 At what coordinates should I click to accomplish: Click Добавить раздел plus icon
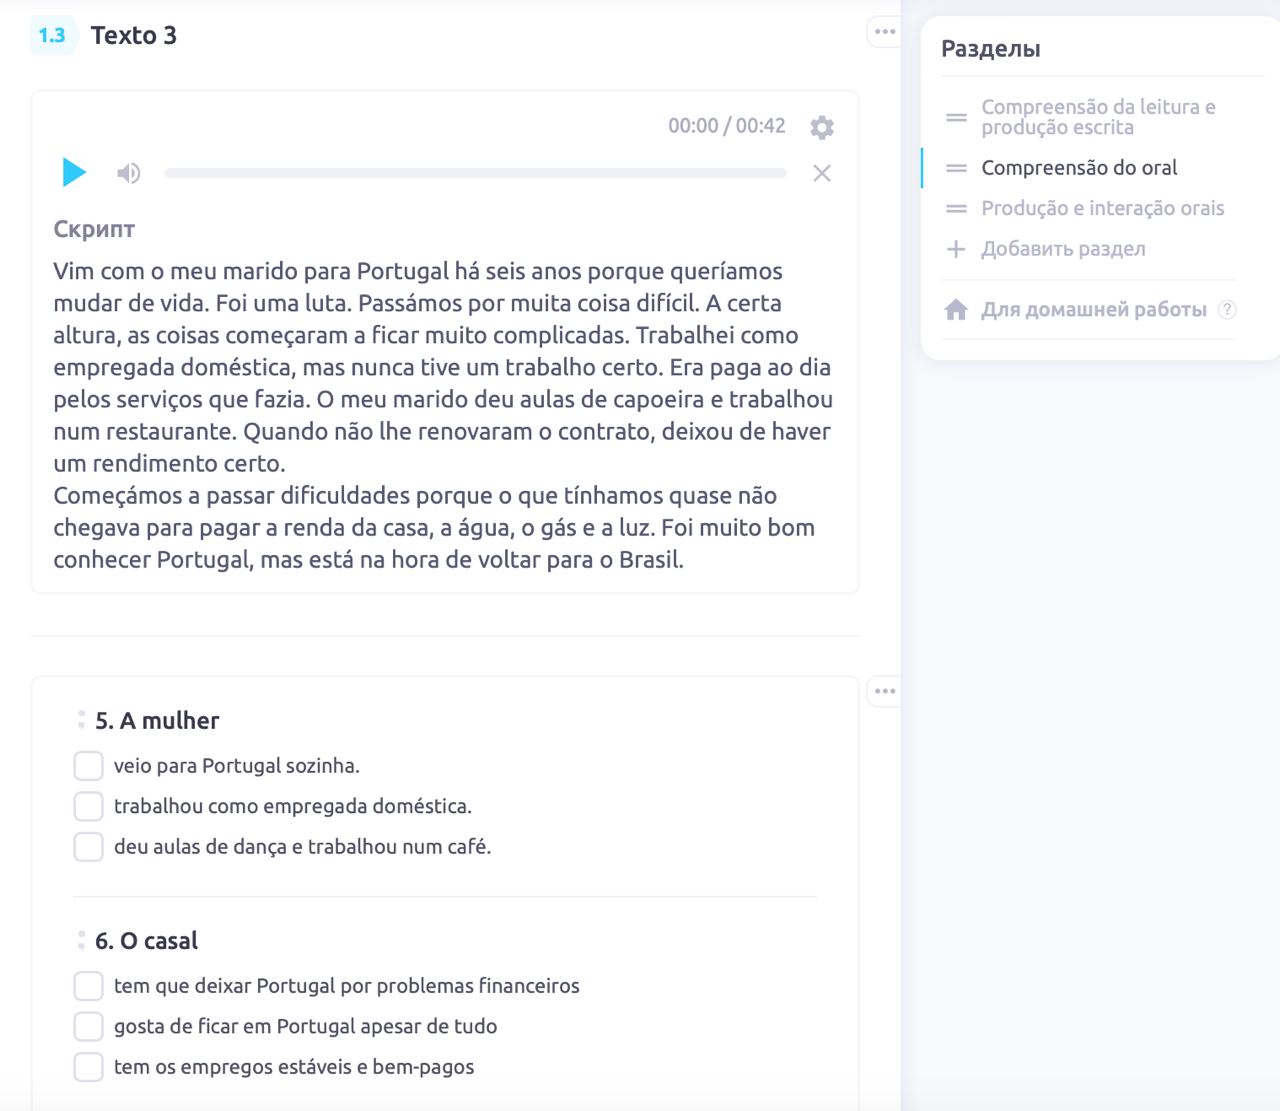(956, 249)
